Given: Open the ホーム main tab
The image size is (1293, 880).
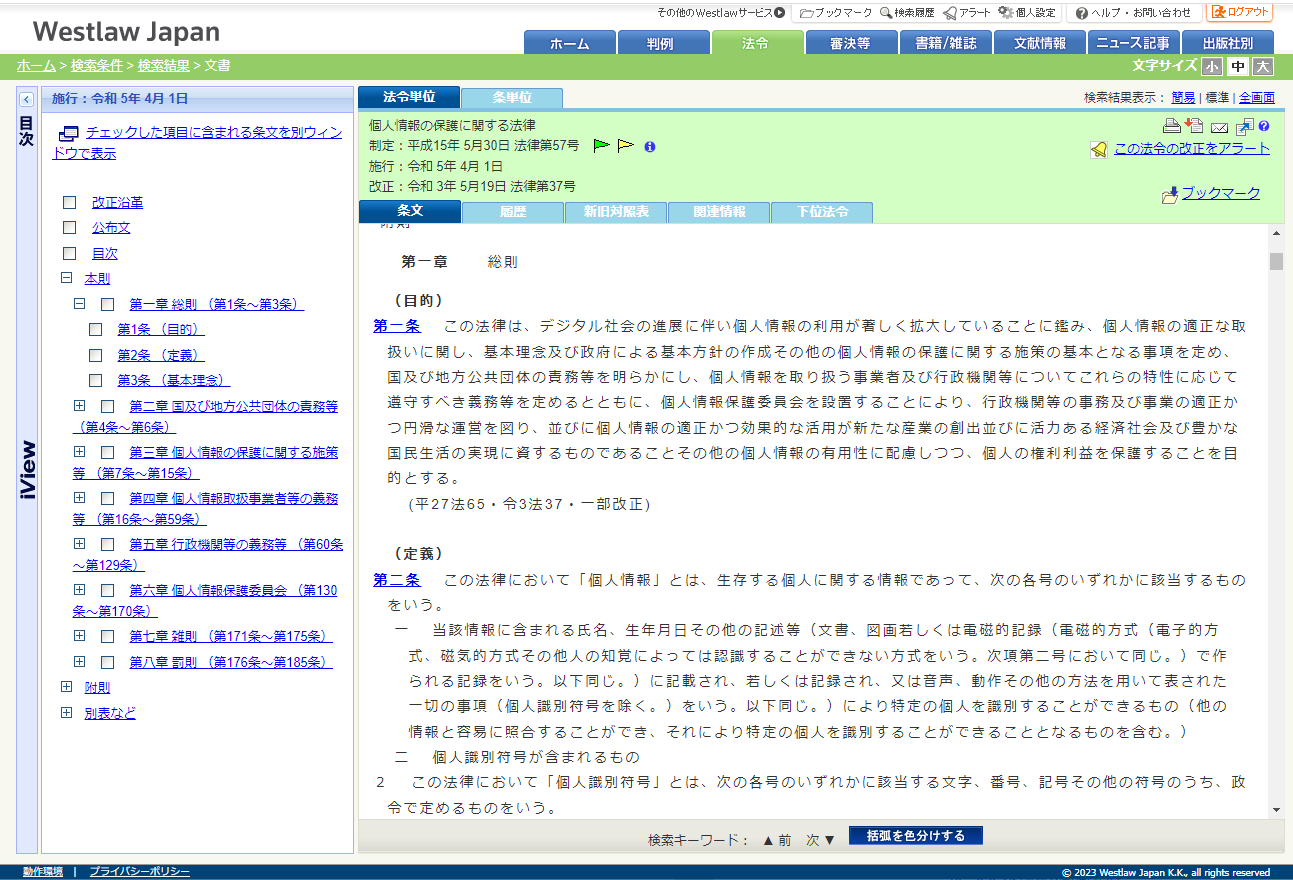Looking at the screenshot, I should pos(569,43).
